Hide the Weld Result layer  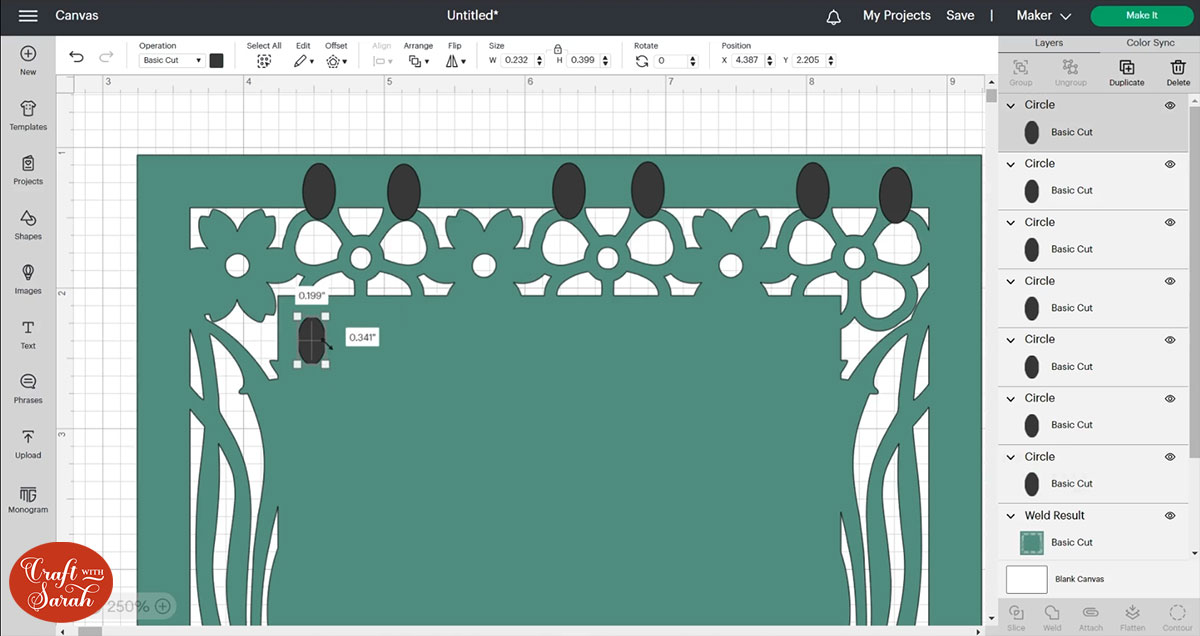click(x=1170, y=516)
